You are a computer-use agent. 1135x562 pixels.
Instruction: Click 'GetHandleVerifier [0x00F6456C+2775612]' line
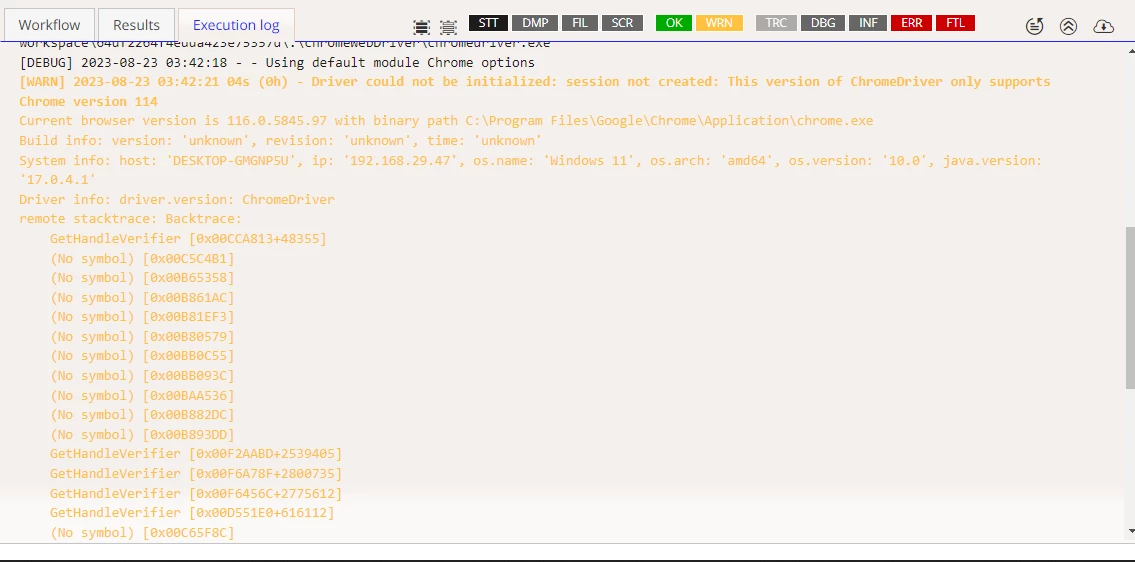(x=196, y=493)
